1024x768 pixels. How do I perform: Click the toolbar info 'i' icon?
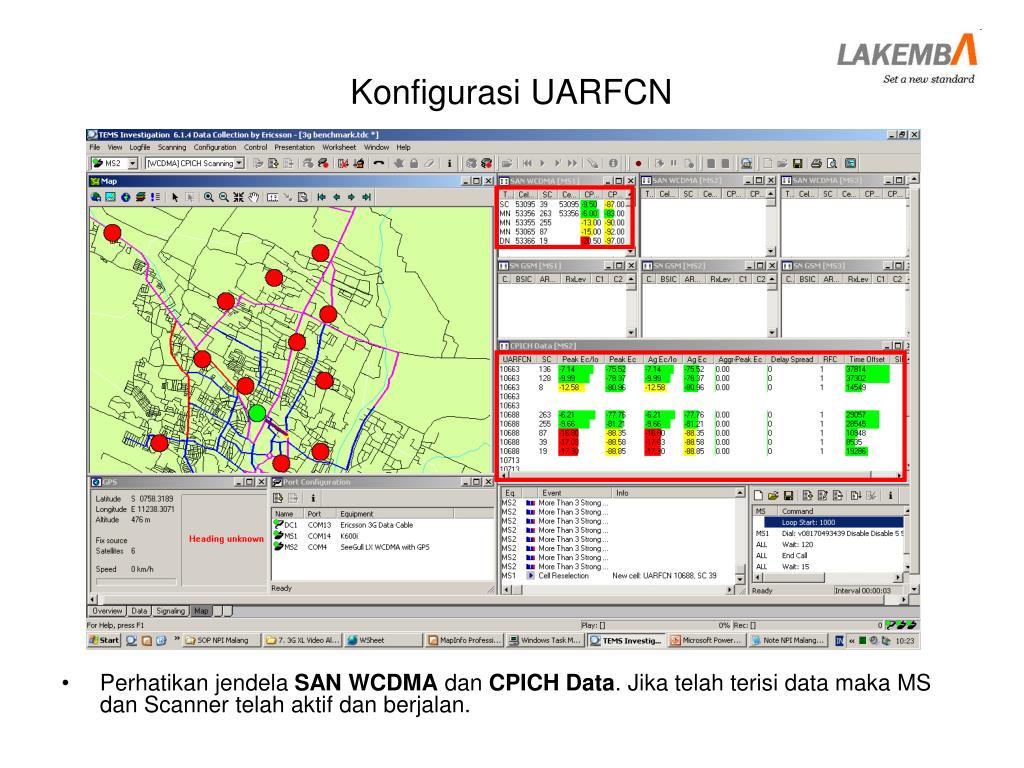449,163
